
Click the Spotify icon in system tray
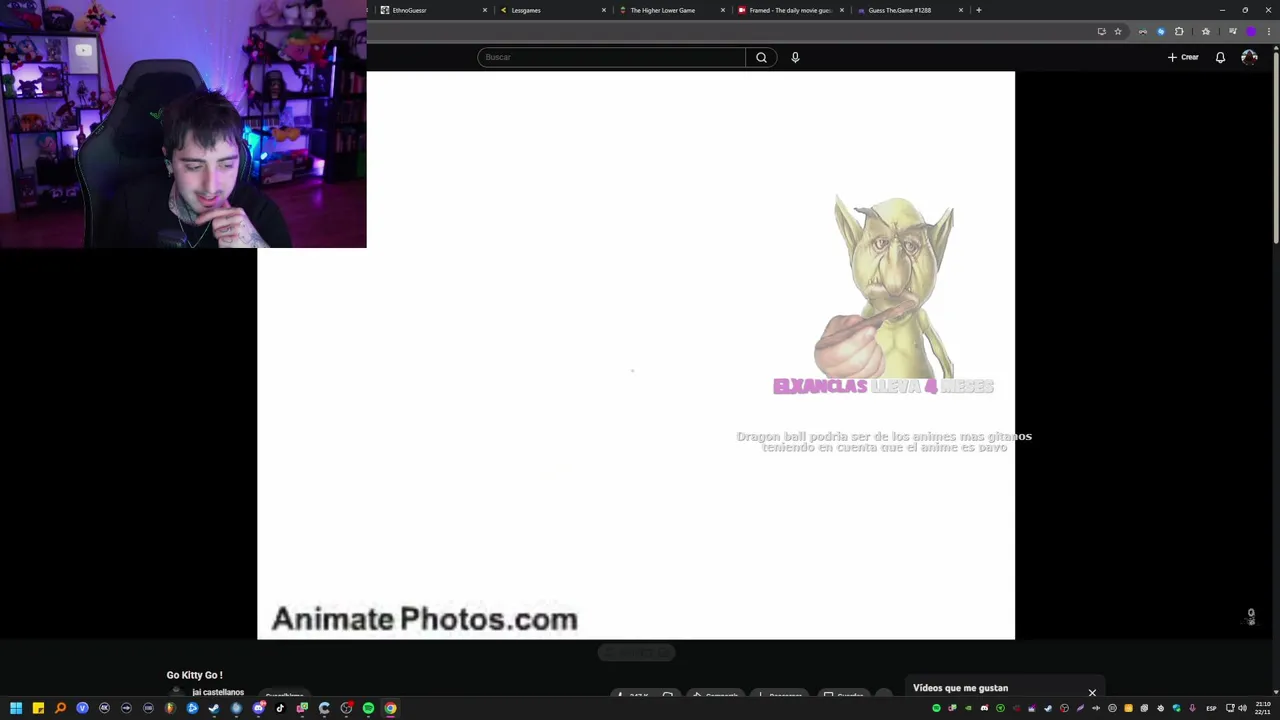coord(937,708)
